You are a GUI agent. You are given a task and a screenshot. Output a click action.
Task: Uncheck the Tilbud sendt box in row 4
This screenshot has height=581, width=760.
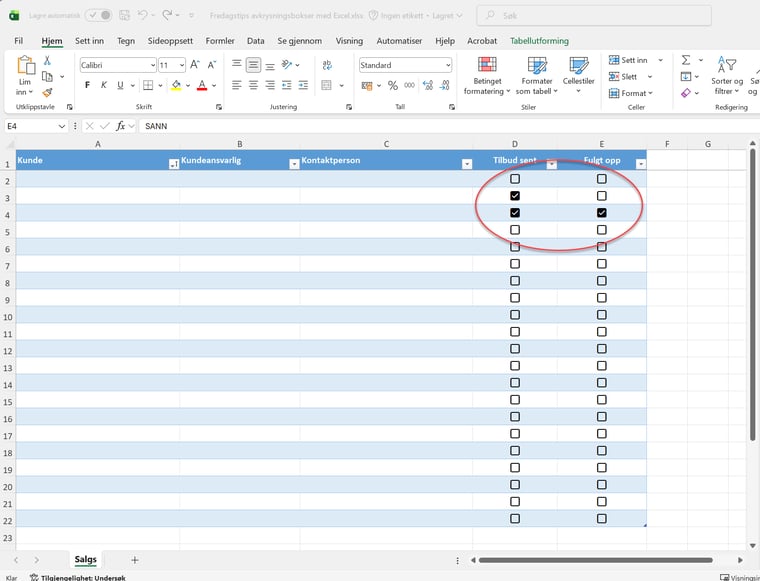tap(515, 213)
